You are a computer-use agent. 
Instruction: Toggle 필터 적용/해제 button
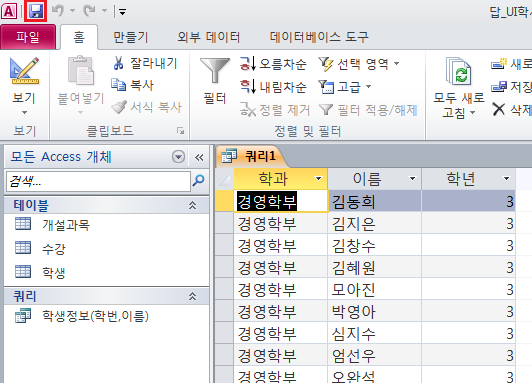[x=368, y=110]
